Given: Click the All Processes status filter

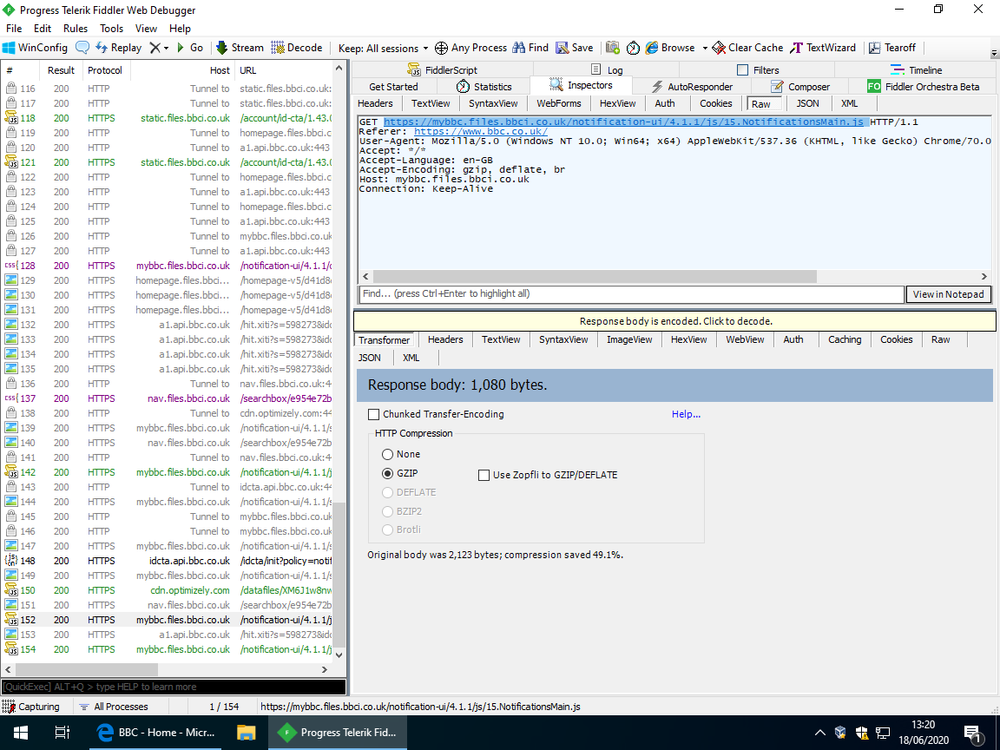Looking at the screenshot, I should [x=114, y=707].
